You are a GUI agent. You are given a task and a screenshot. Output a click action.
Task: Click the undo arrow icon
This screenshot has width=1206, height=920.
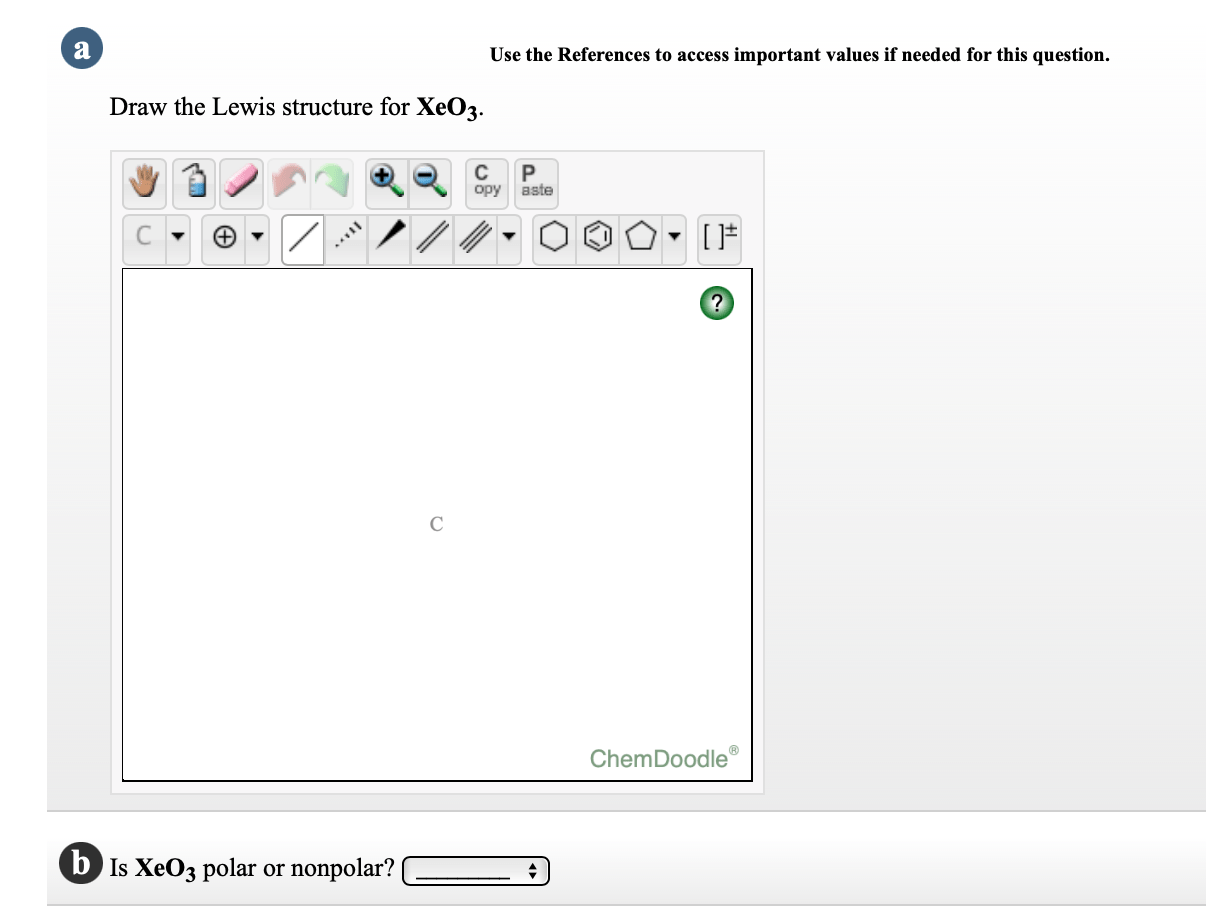pyautogui.click(x=289, y=182)
